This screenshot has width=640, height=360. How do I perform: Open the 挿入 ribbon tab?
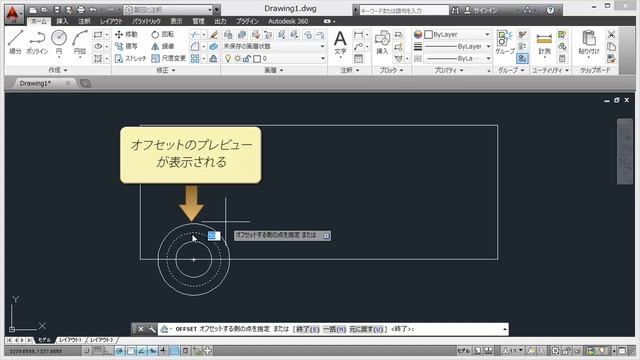pyautogui.click(x=62, y=21)
